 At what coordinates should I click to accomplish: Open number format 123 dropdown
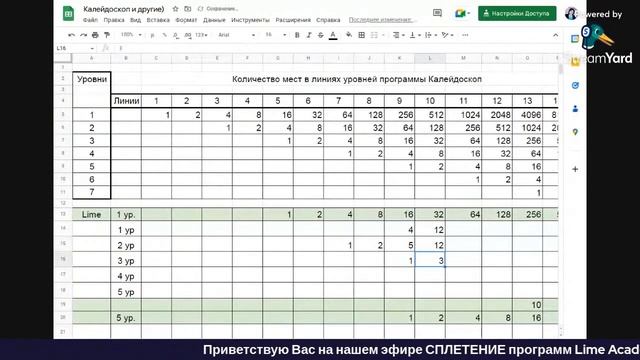[201, 35]
